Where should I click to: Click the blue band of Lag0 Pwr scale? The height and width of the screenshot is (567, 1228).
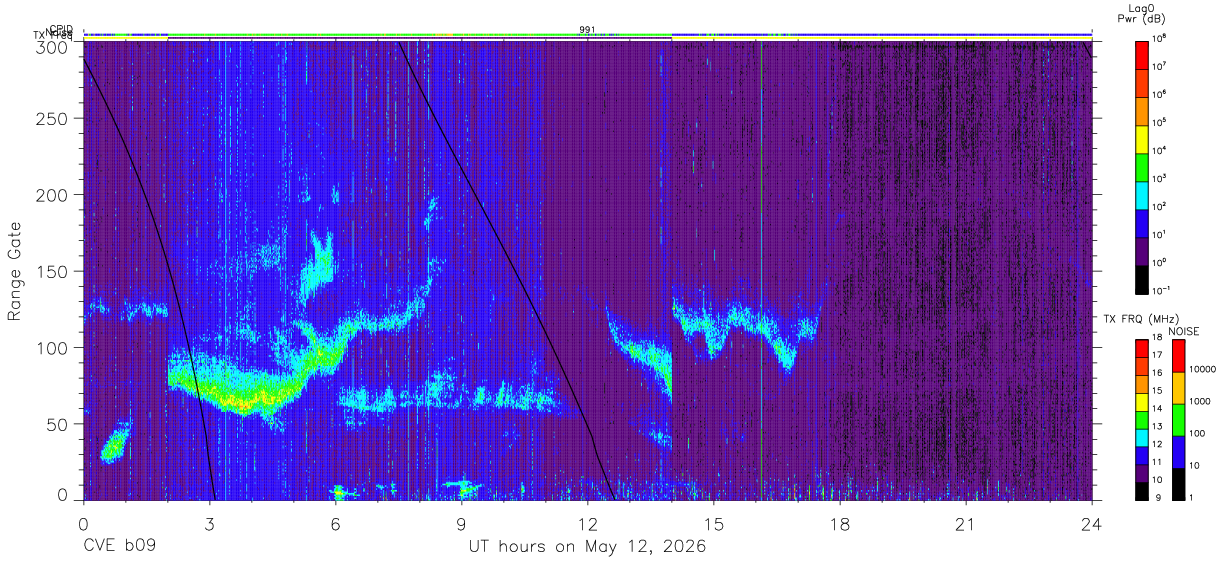pyautogui.click(x=1143, y=223)
